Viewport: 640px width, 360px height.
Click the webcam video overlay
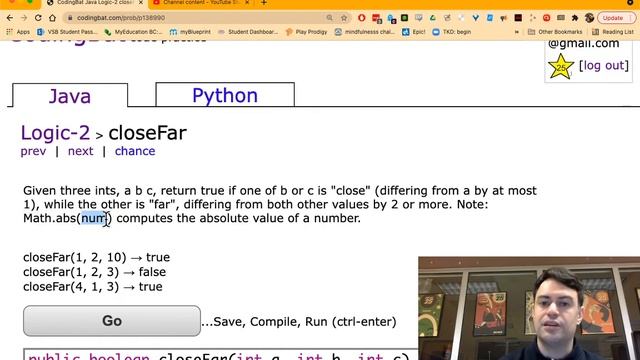(529, 308)
